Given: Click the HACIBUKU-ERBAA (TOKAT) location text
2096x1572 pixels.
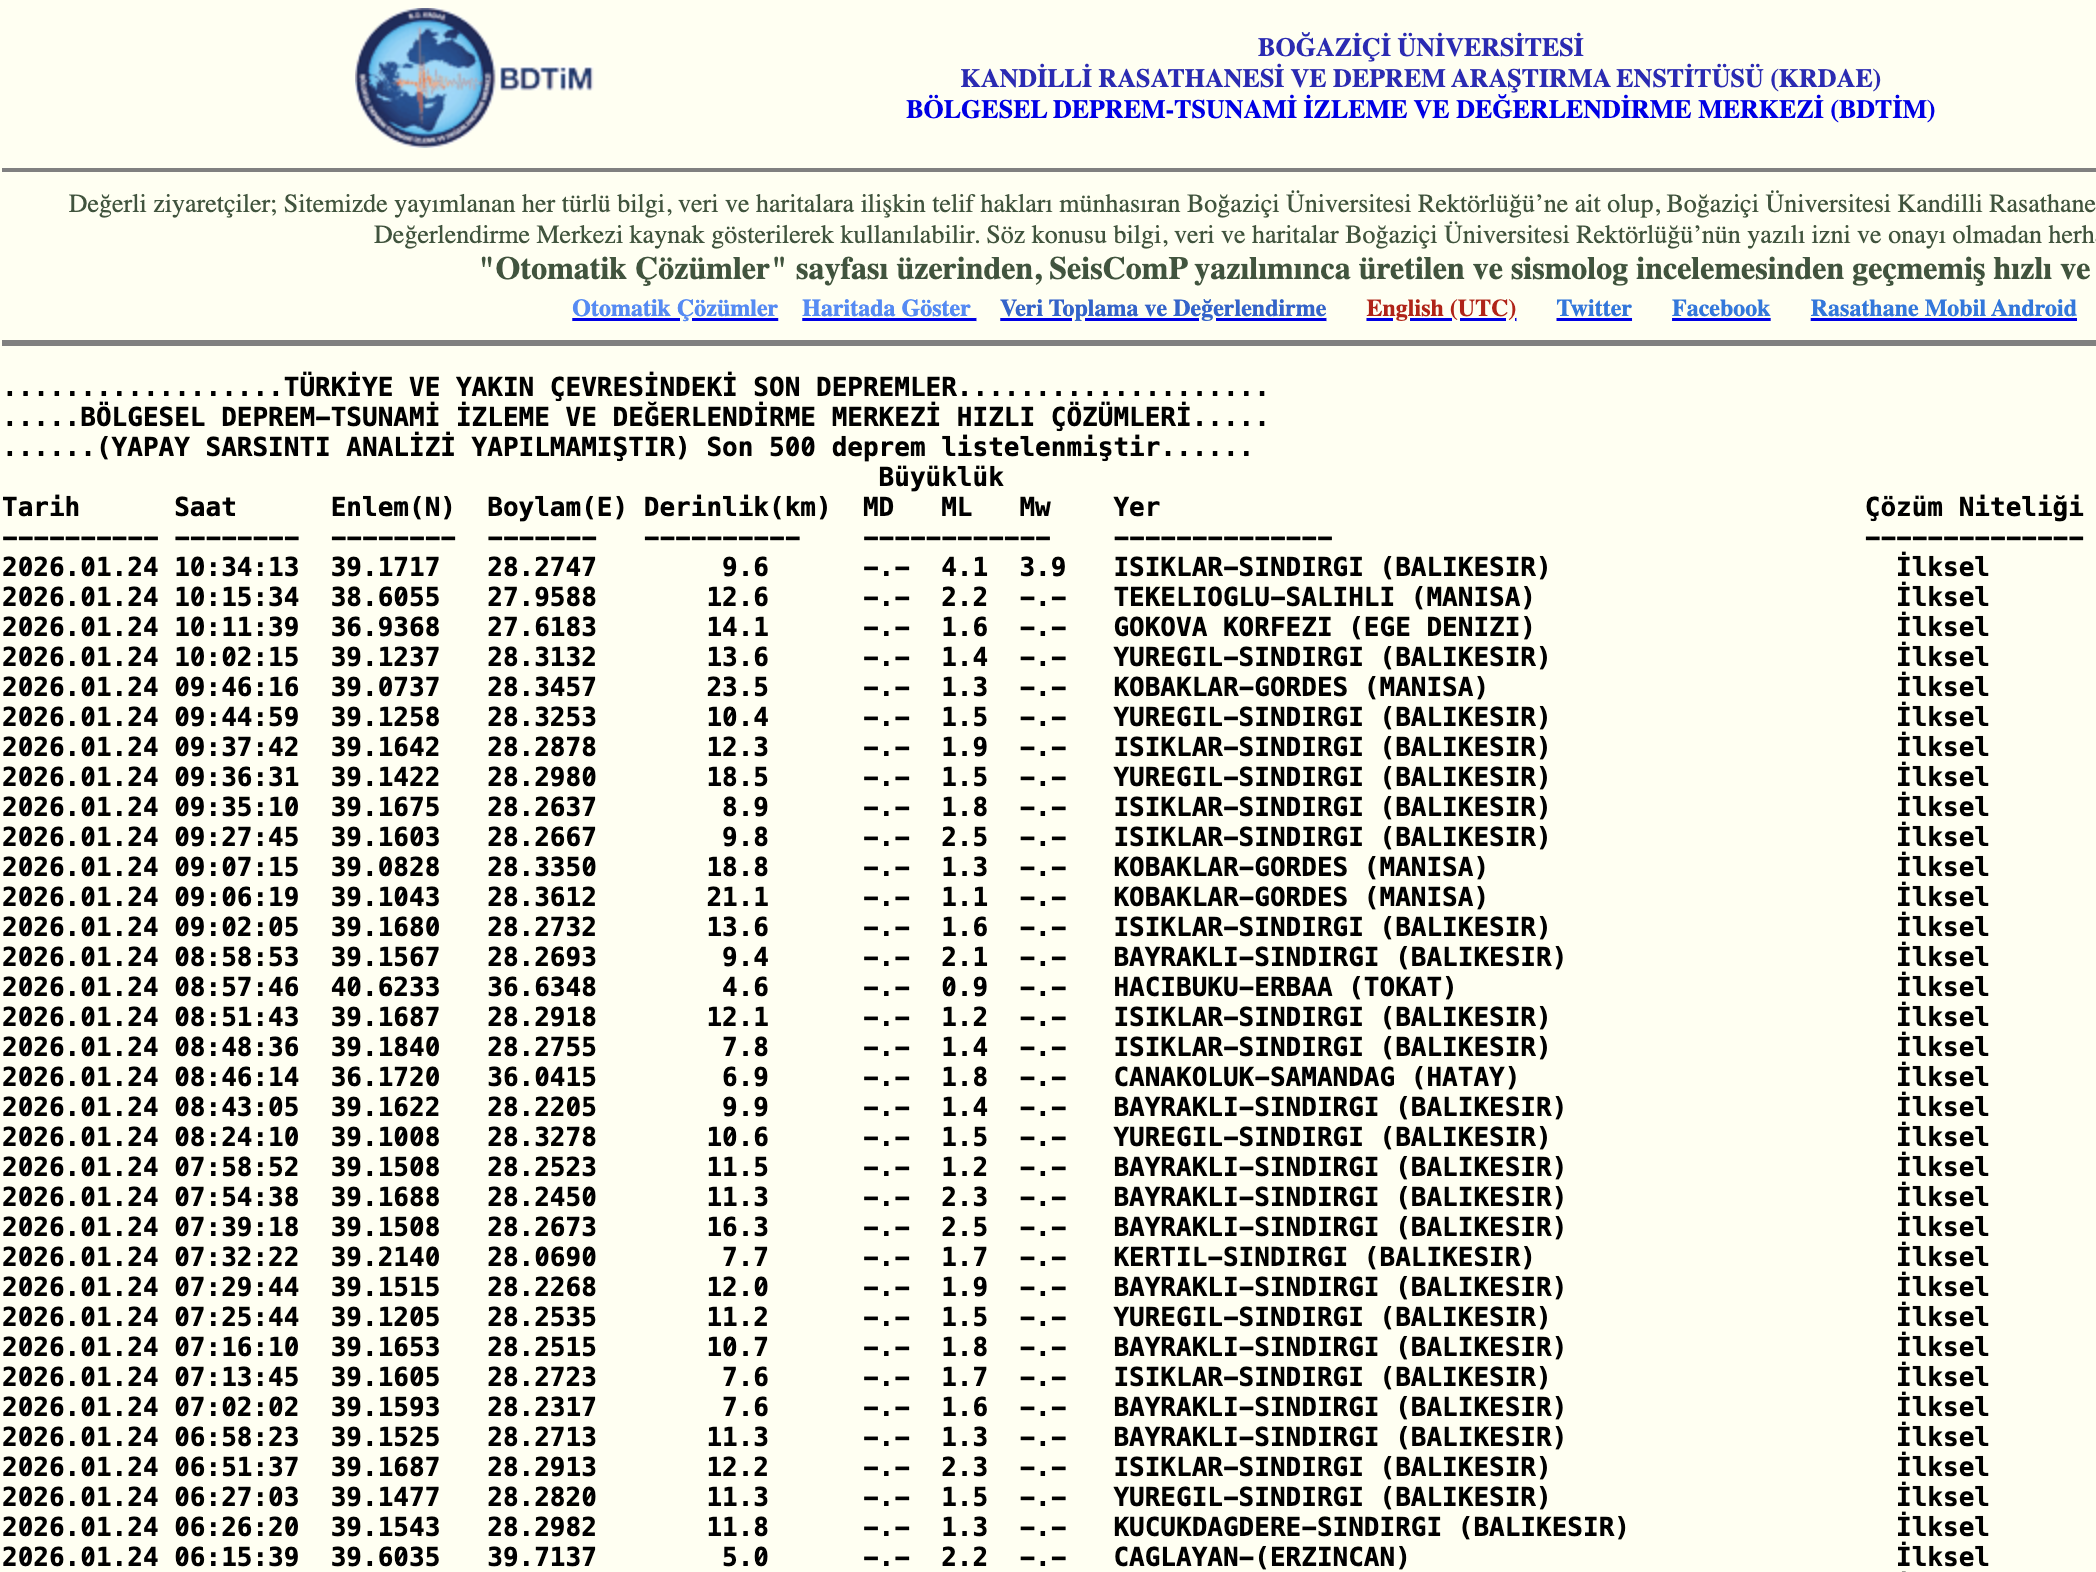Looking at the screenshot, I should point(1283,987).
